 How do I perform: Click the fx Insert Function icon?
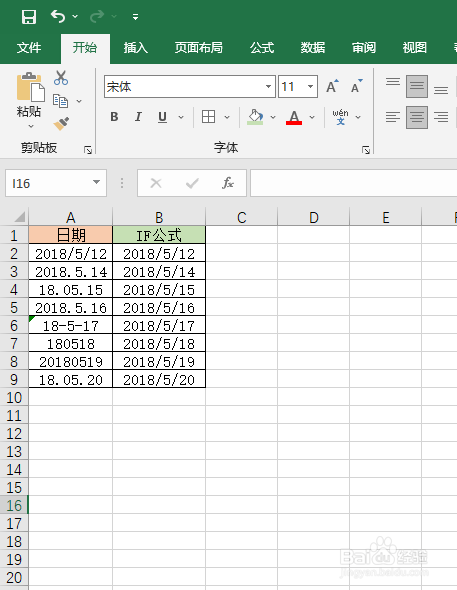pyautogui.click(x=228, y=183)
